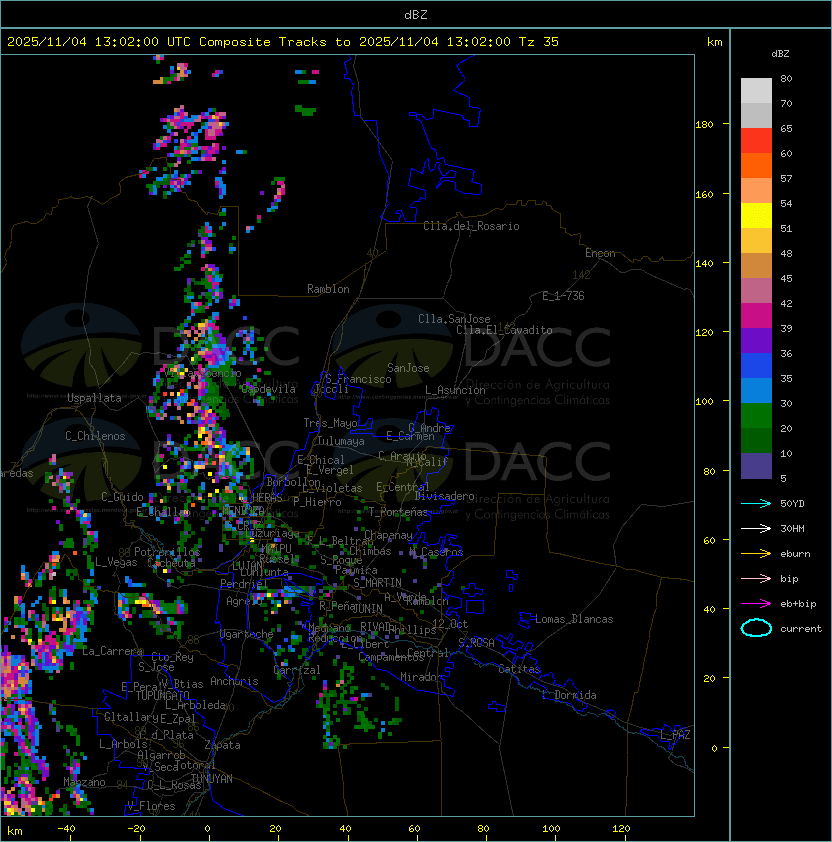Click the La_Carrera place label
This screenshot has height=842, width=832.
[x=113, y=651]
